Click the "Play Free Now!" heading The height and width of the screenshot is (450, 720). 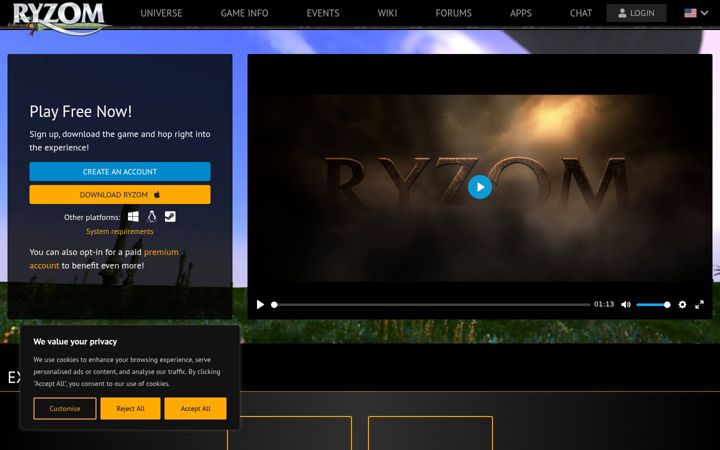(81, 112)
